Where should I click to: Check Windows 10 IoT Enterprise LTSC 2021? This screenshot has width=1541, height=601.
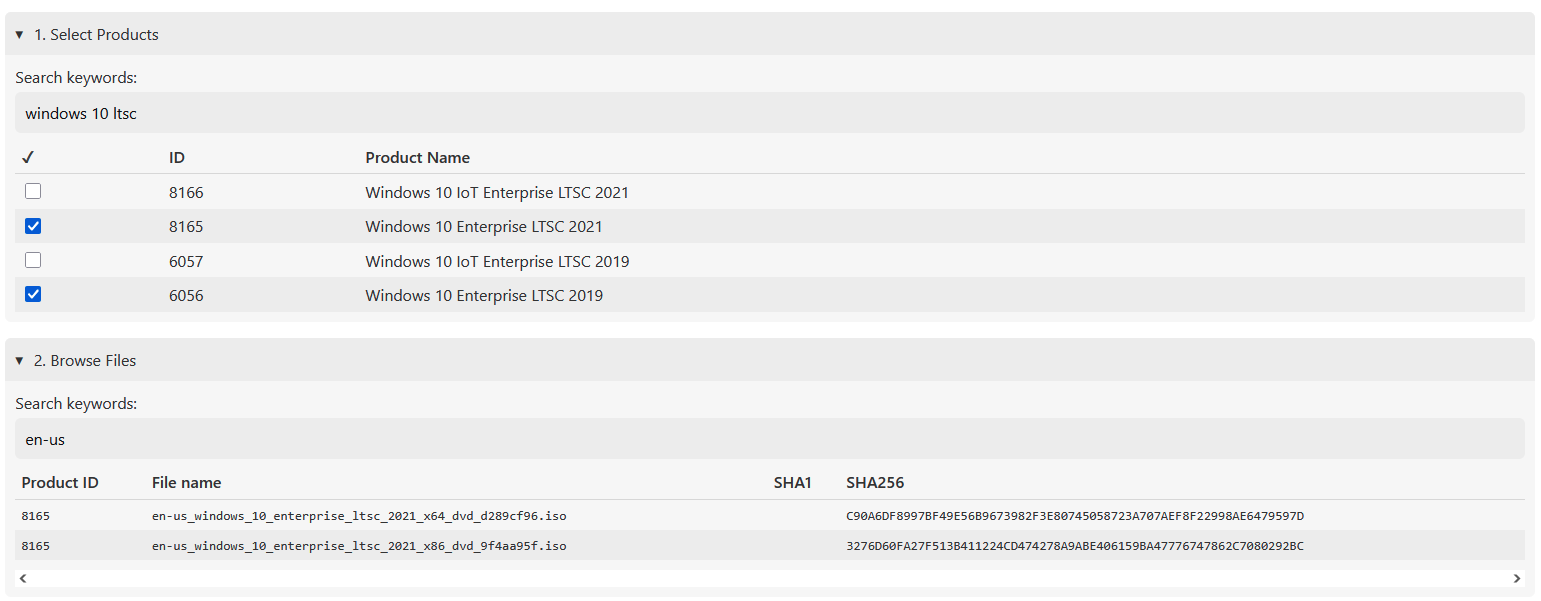pyautogui.click(x=33, y=192)
